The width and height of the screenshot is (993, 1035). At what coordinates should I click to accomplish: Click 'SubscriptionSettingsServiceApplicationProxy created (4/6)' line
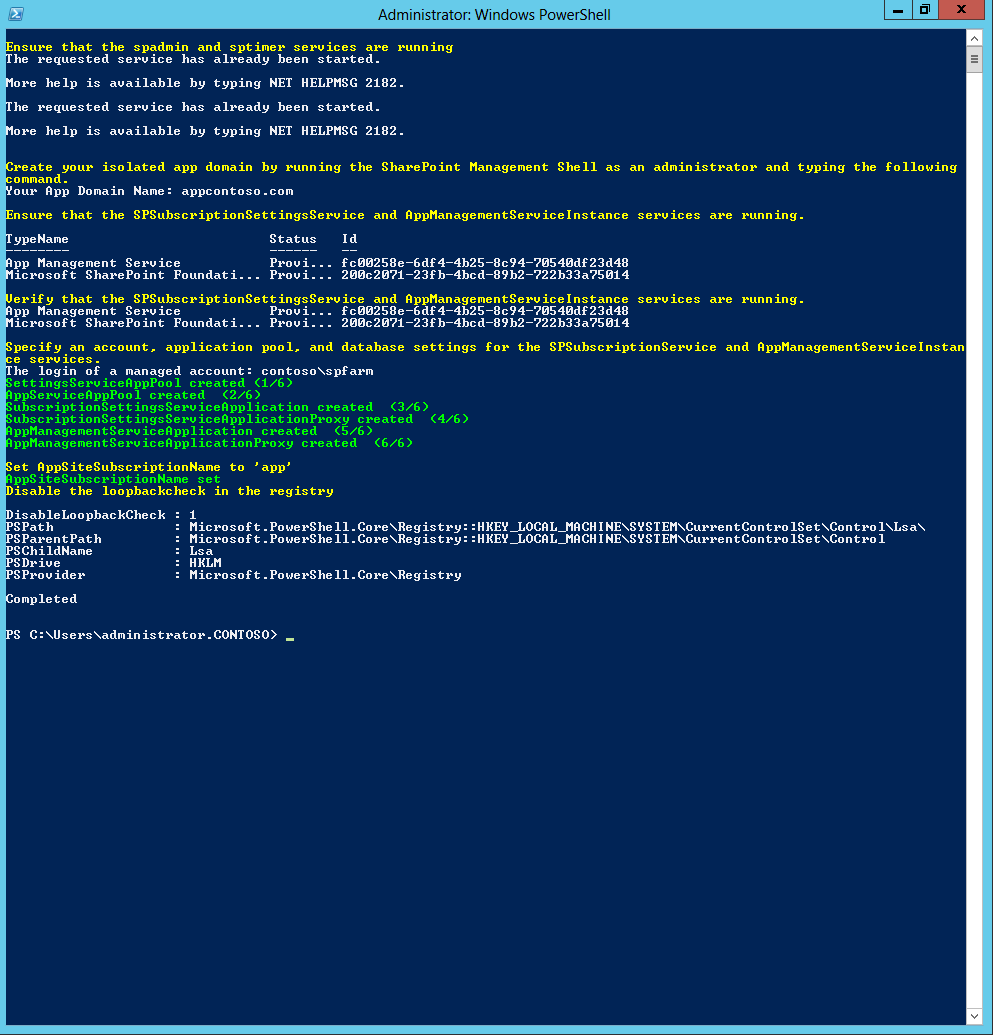point(237,419)
